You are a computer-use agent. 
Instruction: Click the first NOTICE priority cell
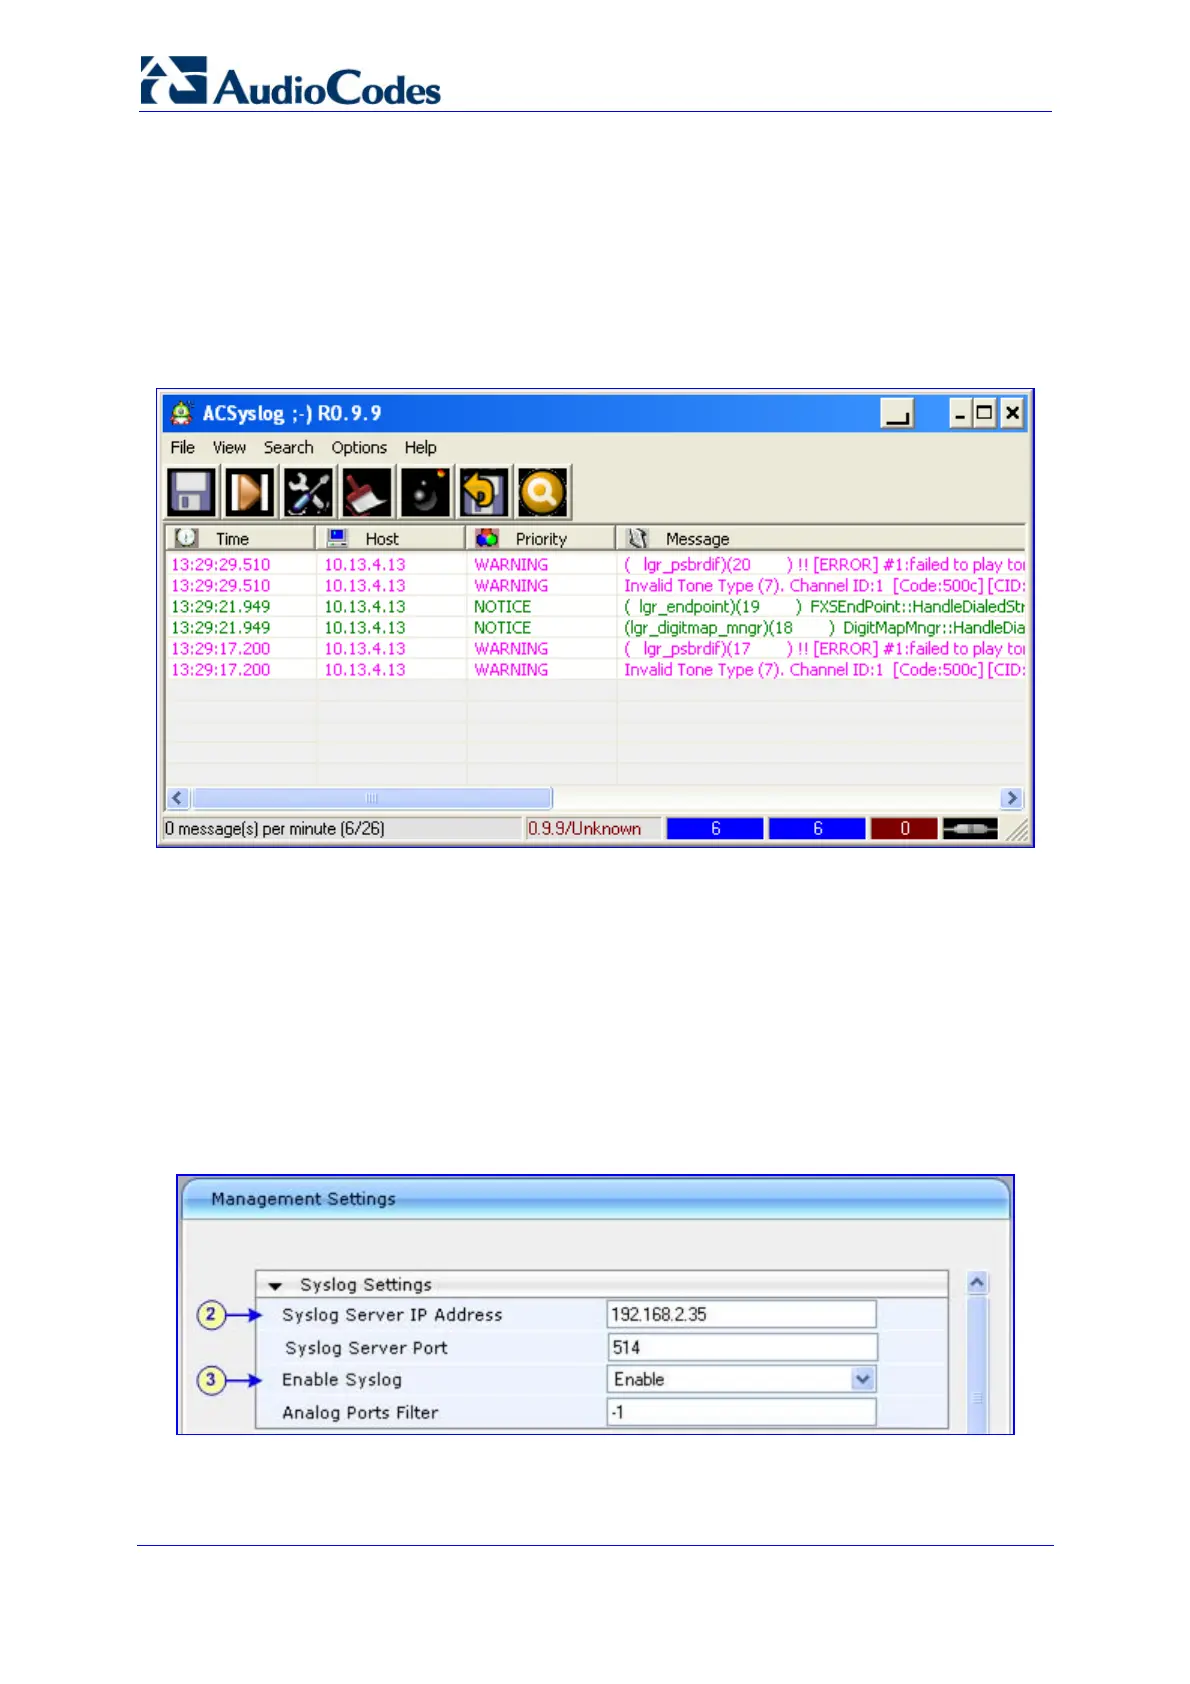(503, 606)
